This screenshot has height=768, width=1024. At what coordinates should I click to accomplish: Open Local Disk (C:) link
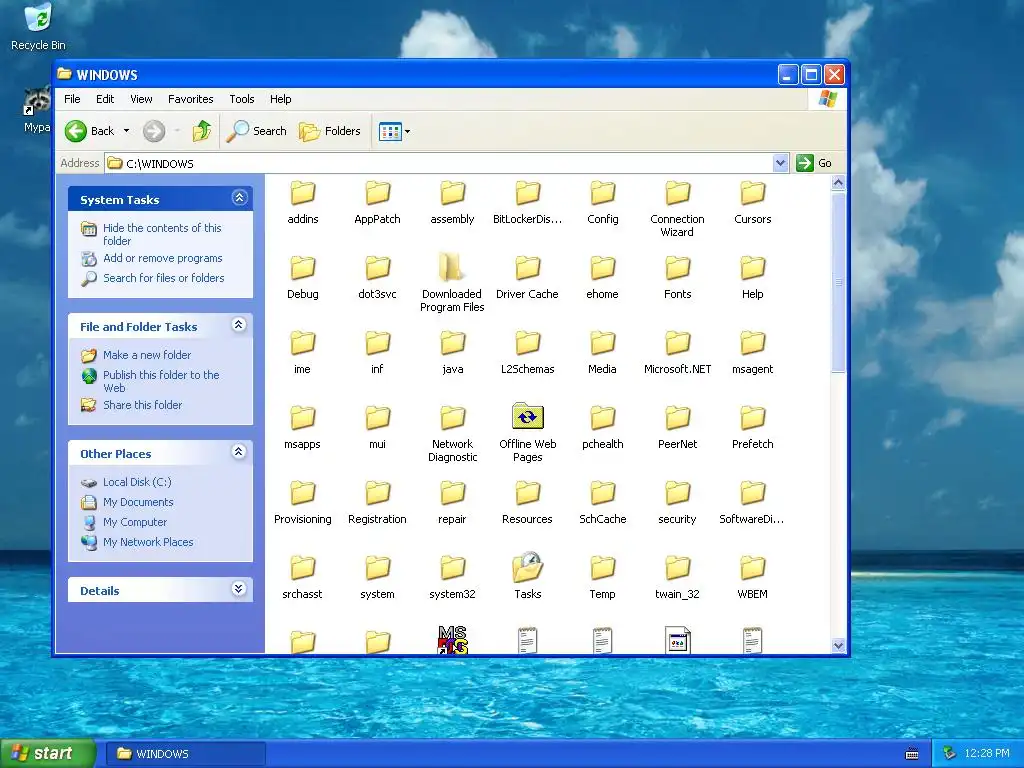(x=137, y=482)
